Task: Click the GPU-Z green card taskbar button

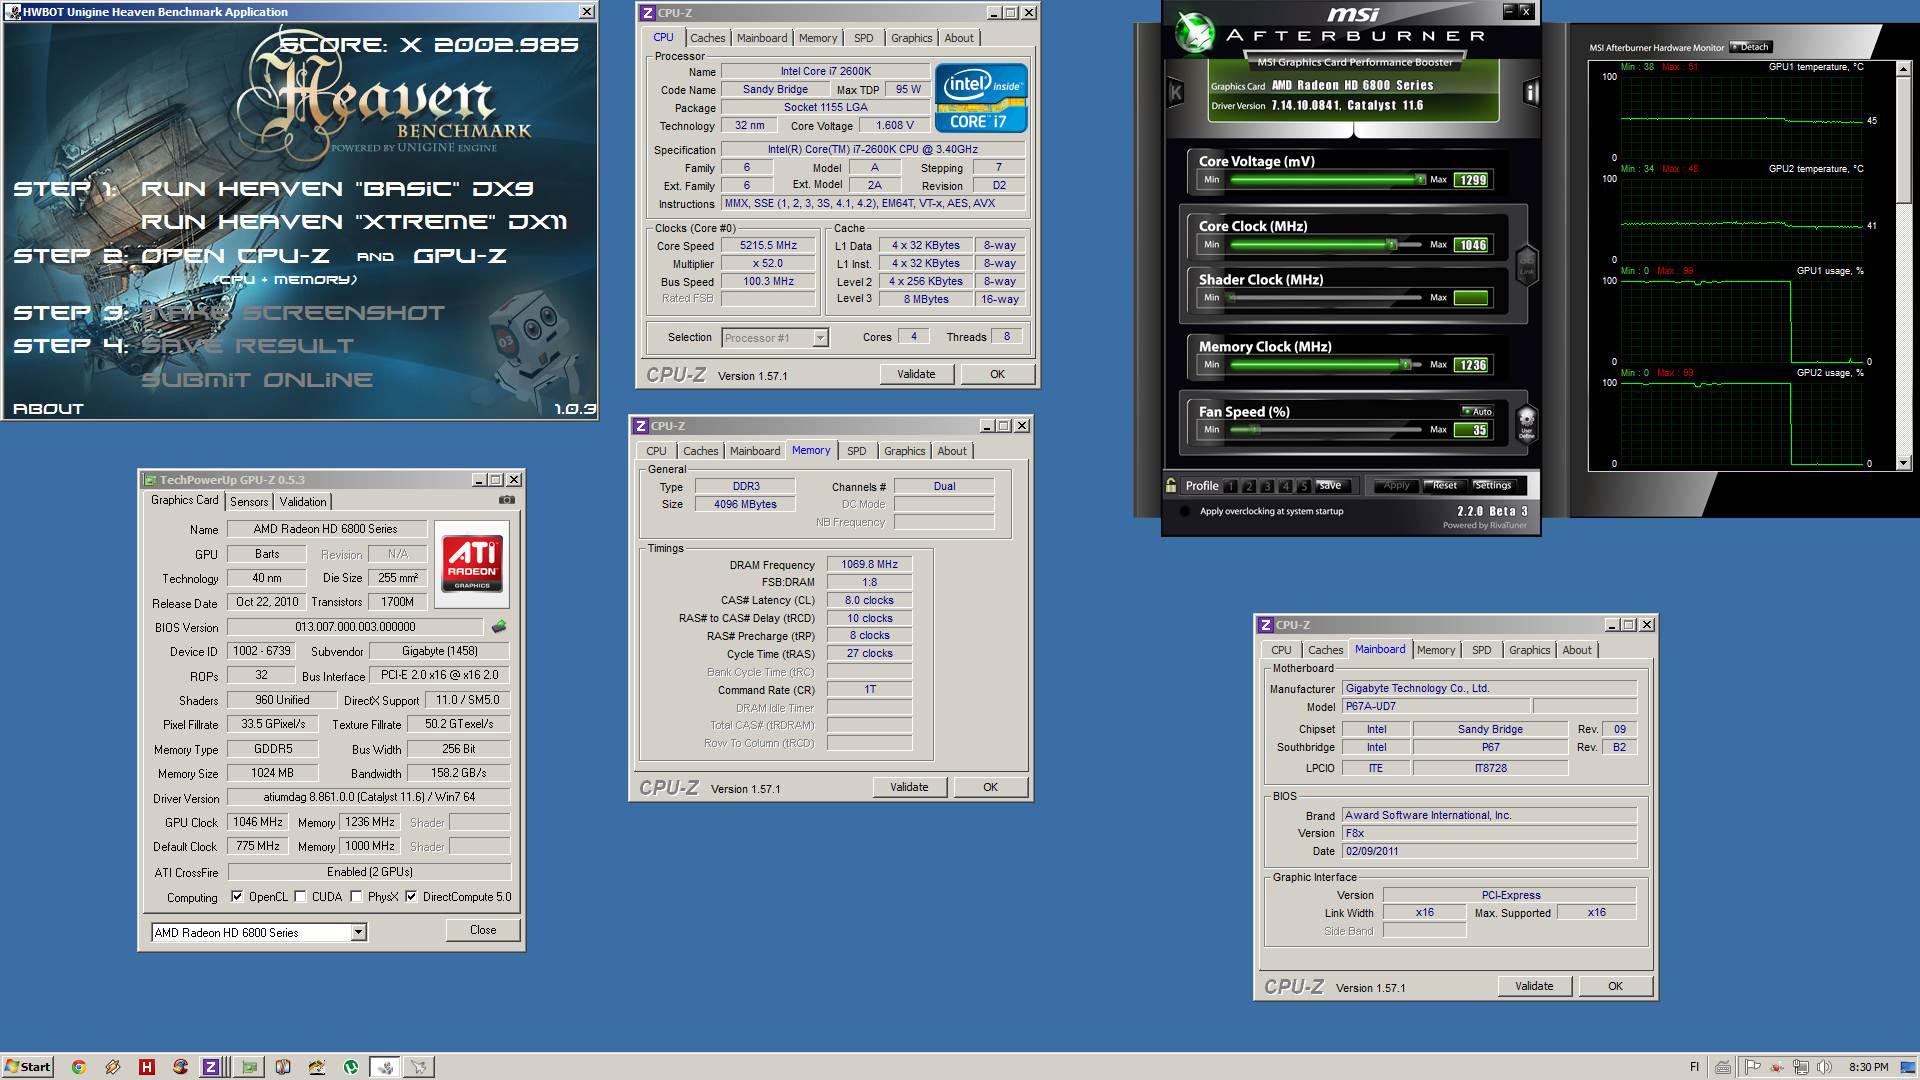Action: (x=249, y=1067)
